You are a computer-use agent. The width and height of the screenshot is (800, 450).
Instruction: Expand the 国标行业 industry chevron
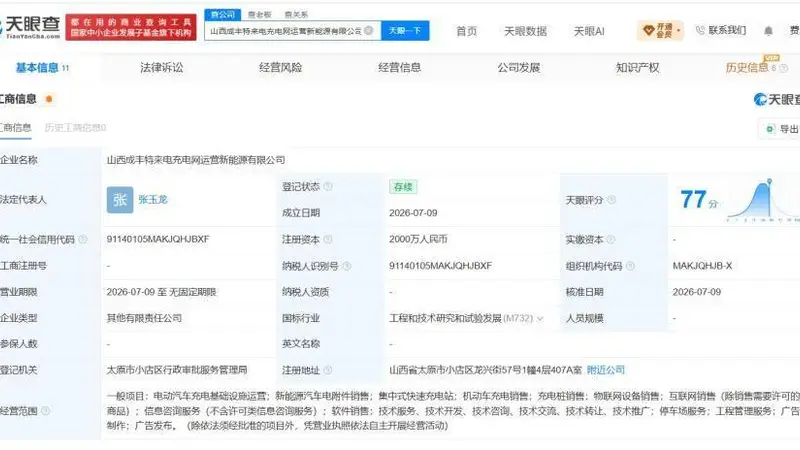click(x=540, y=318)
